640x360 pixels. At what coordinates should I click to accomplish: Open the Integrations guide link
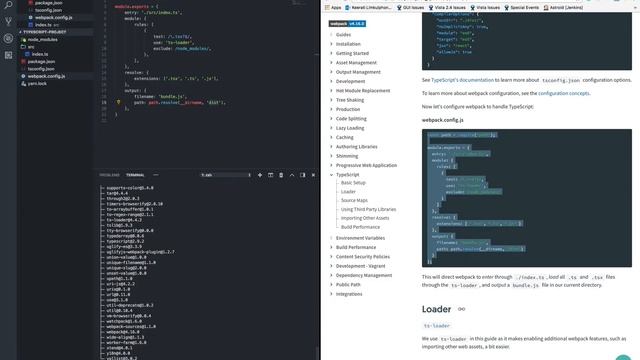(349, 294)
